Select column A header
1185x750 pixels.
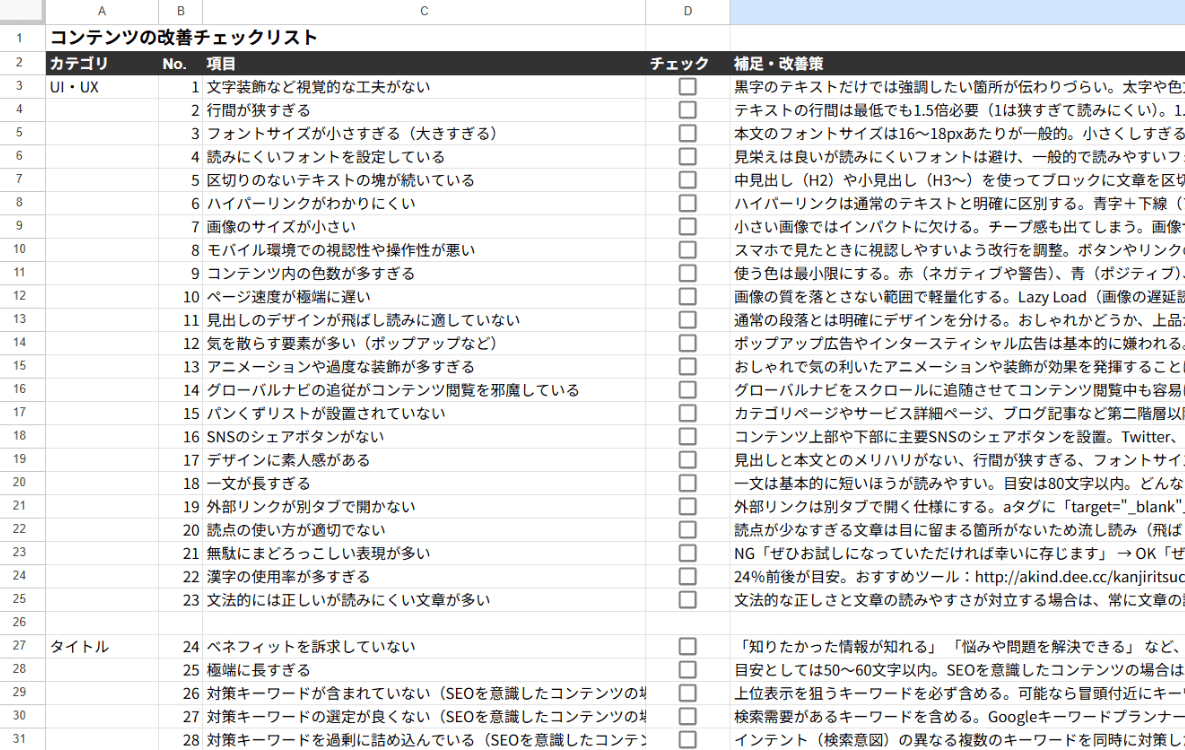pos(101,12)
